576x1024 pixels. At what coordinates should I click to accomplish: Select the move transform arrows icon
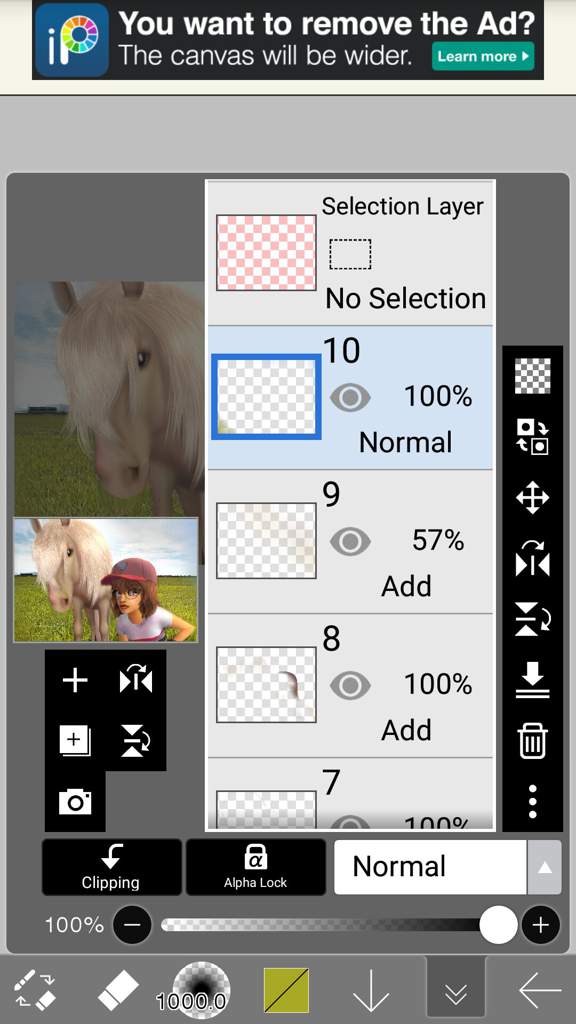[532, 498]
